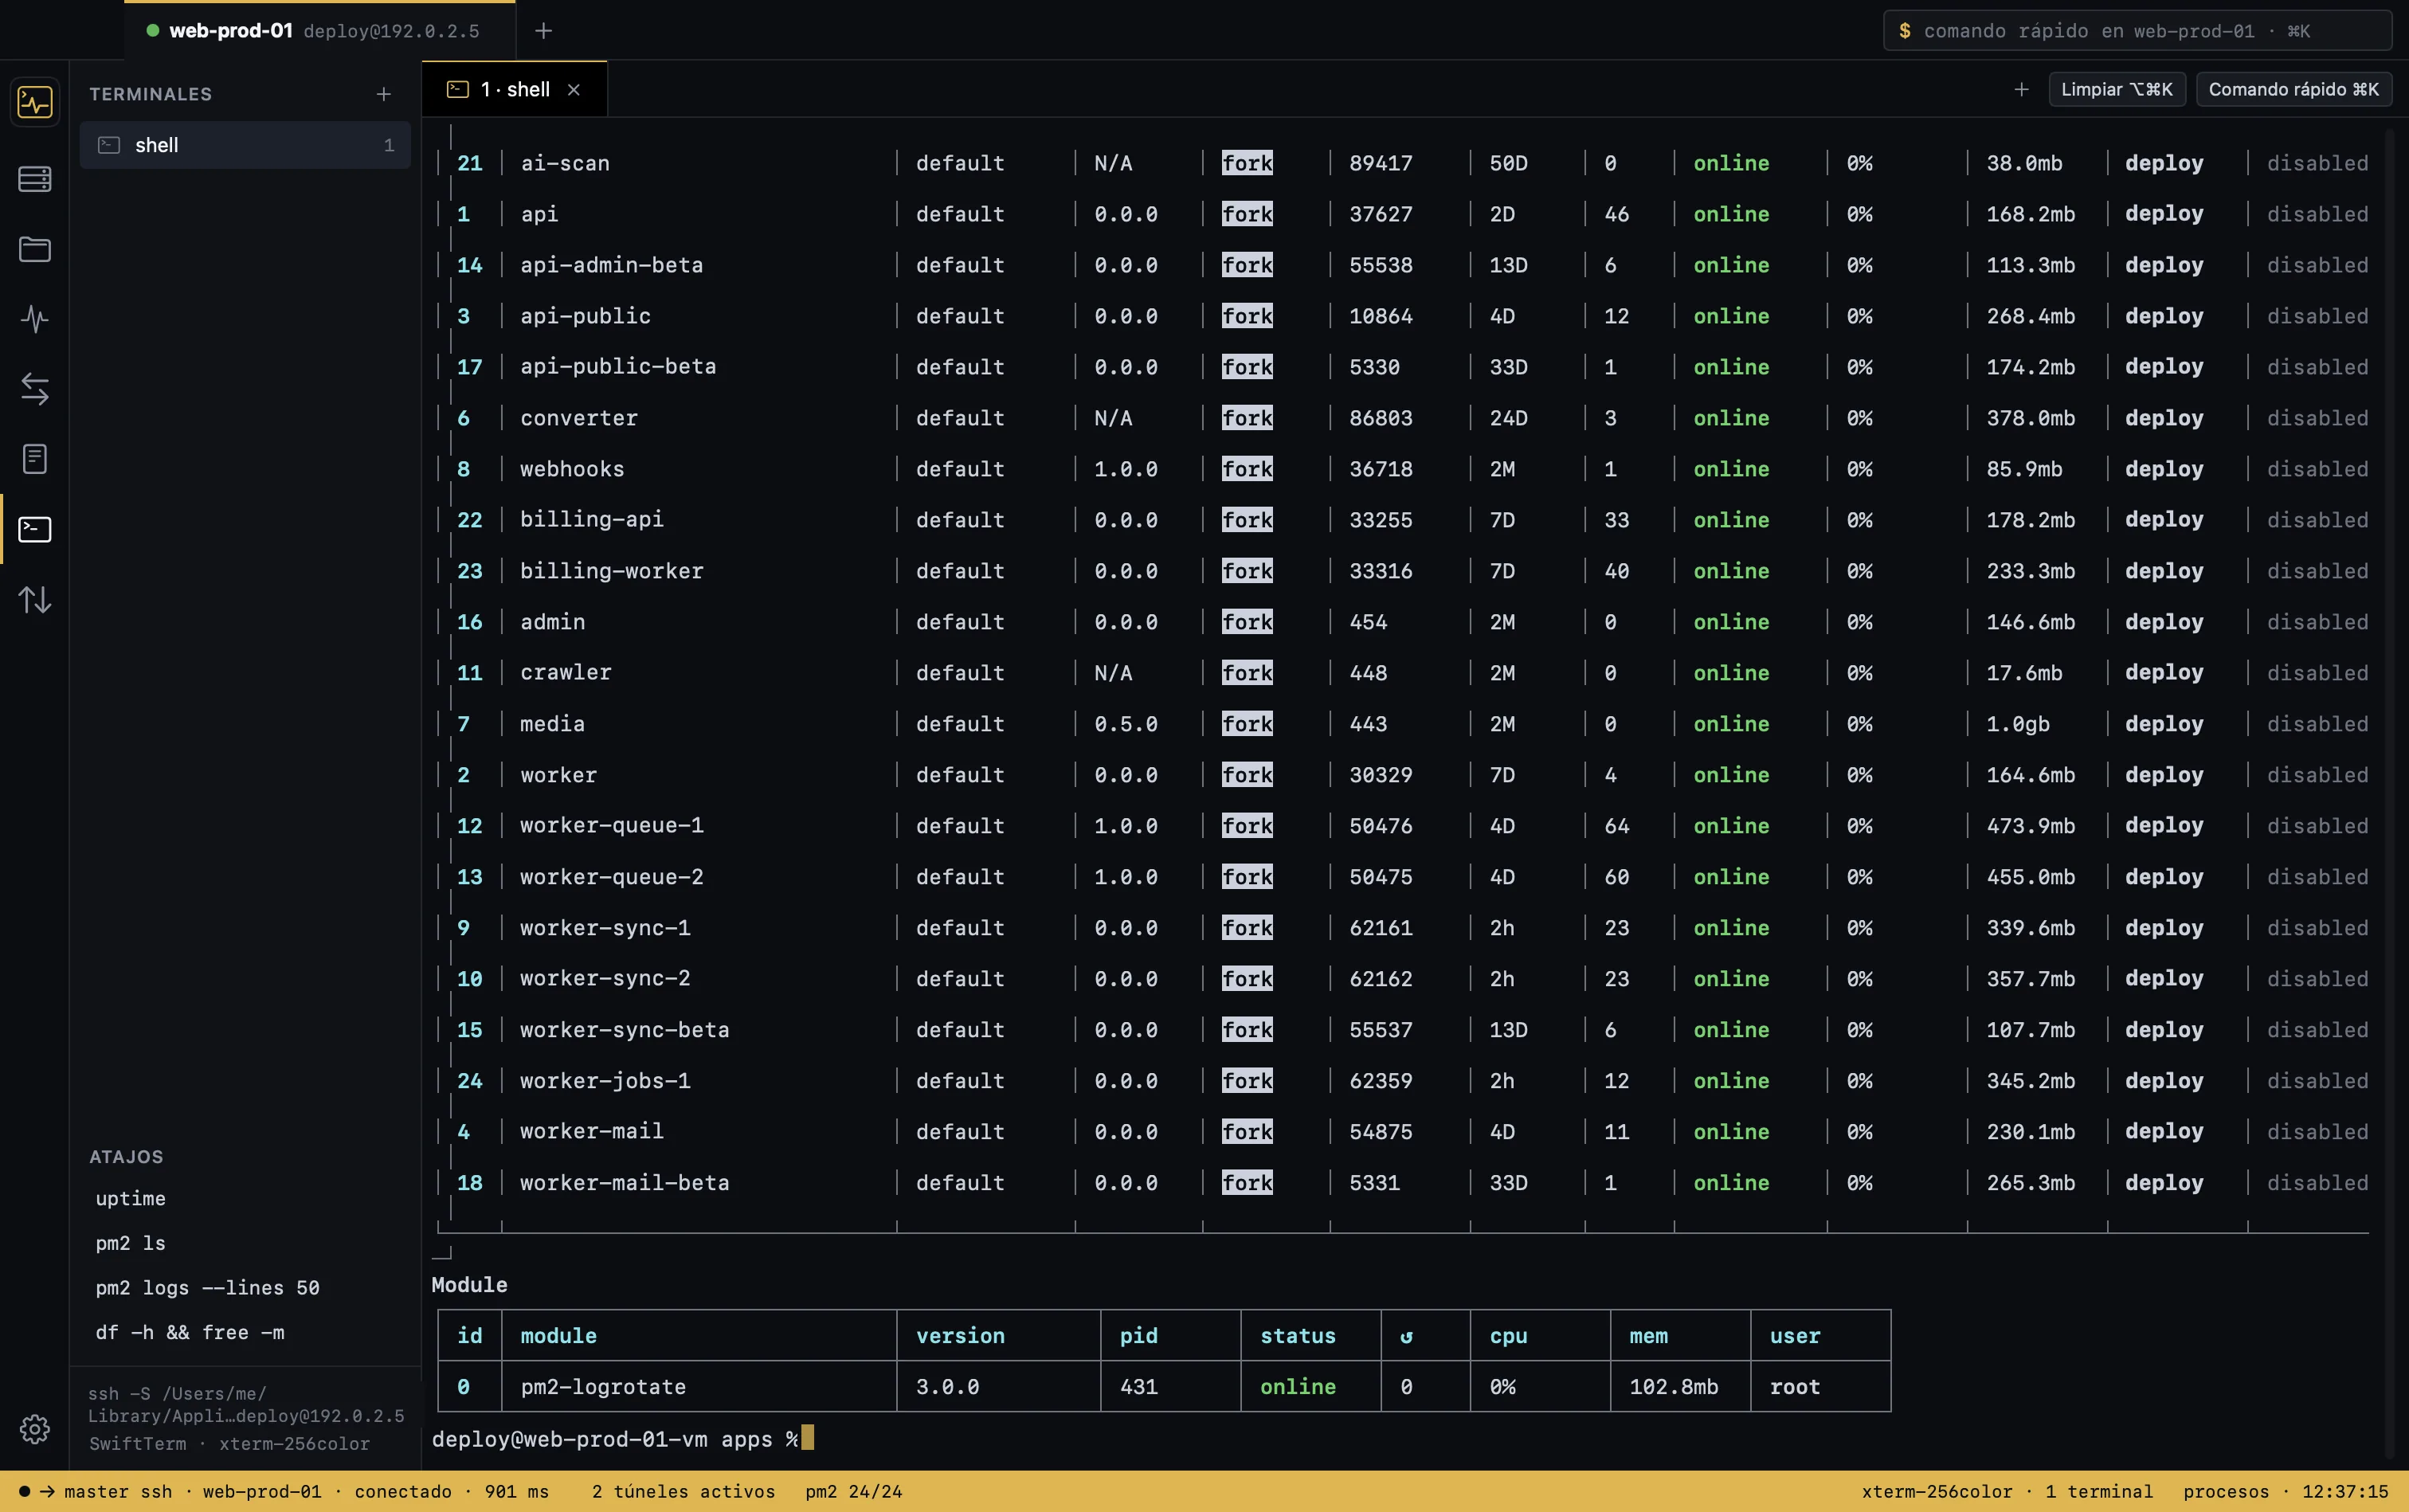This screenshot has width=2409, height=1512.
Task: Select the 1 · shell tab
Action: click(514, 90)
